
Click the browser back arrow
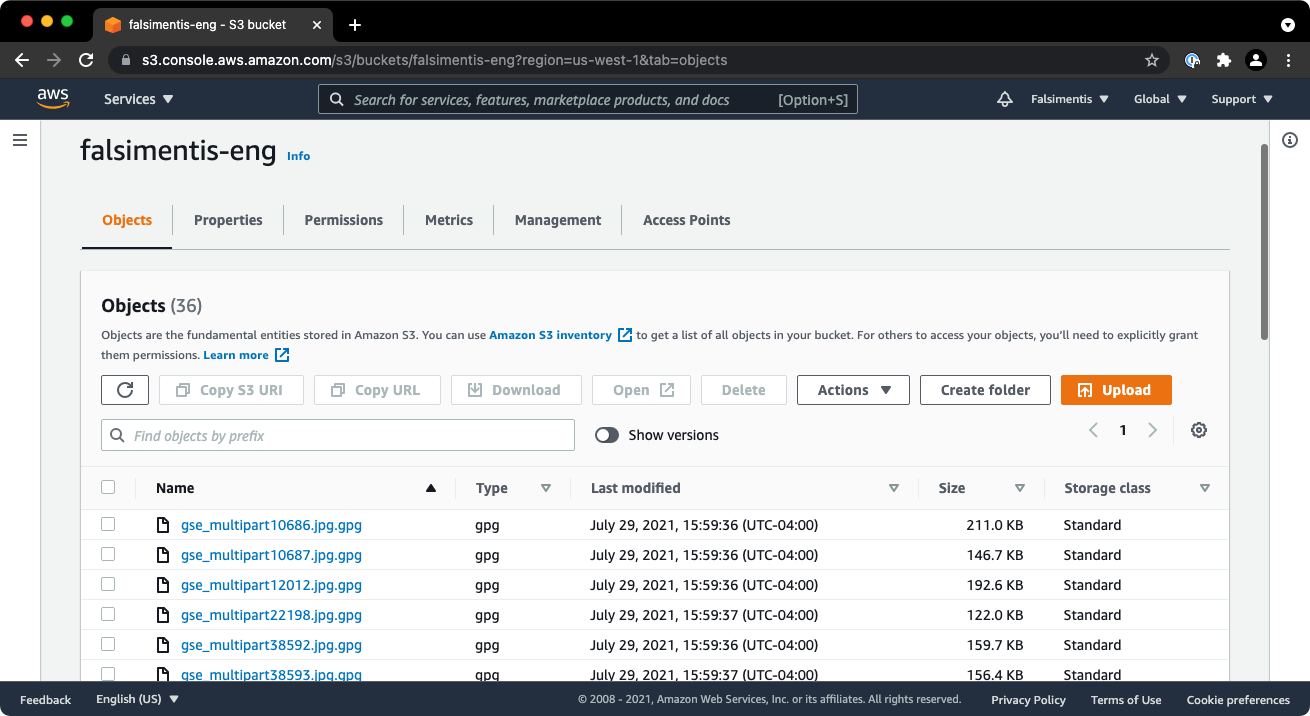pyautogui.click(x=22, y=60)
